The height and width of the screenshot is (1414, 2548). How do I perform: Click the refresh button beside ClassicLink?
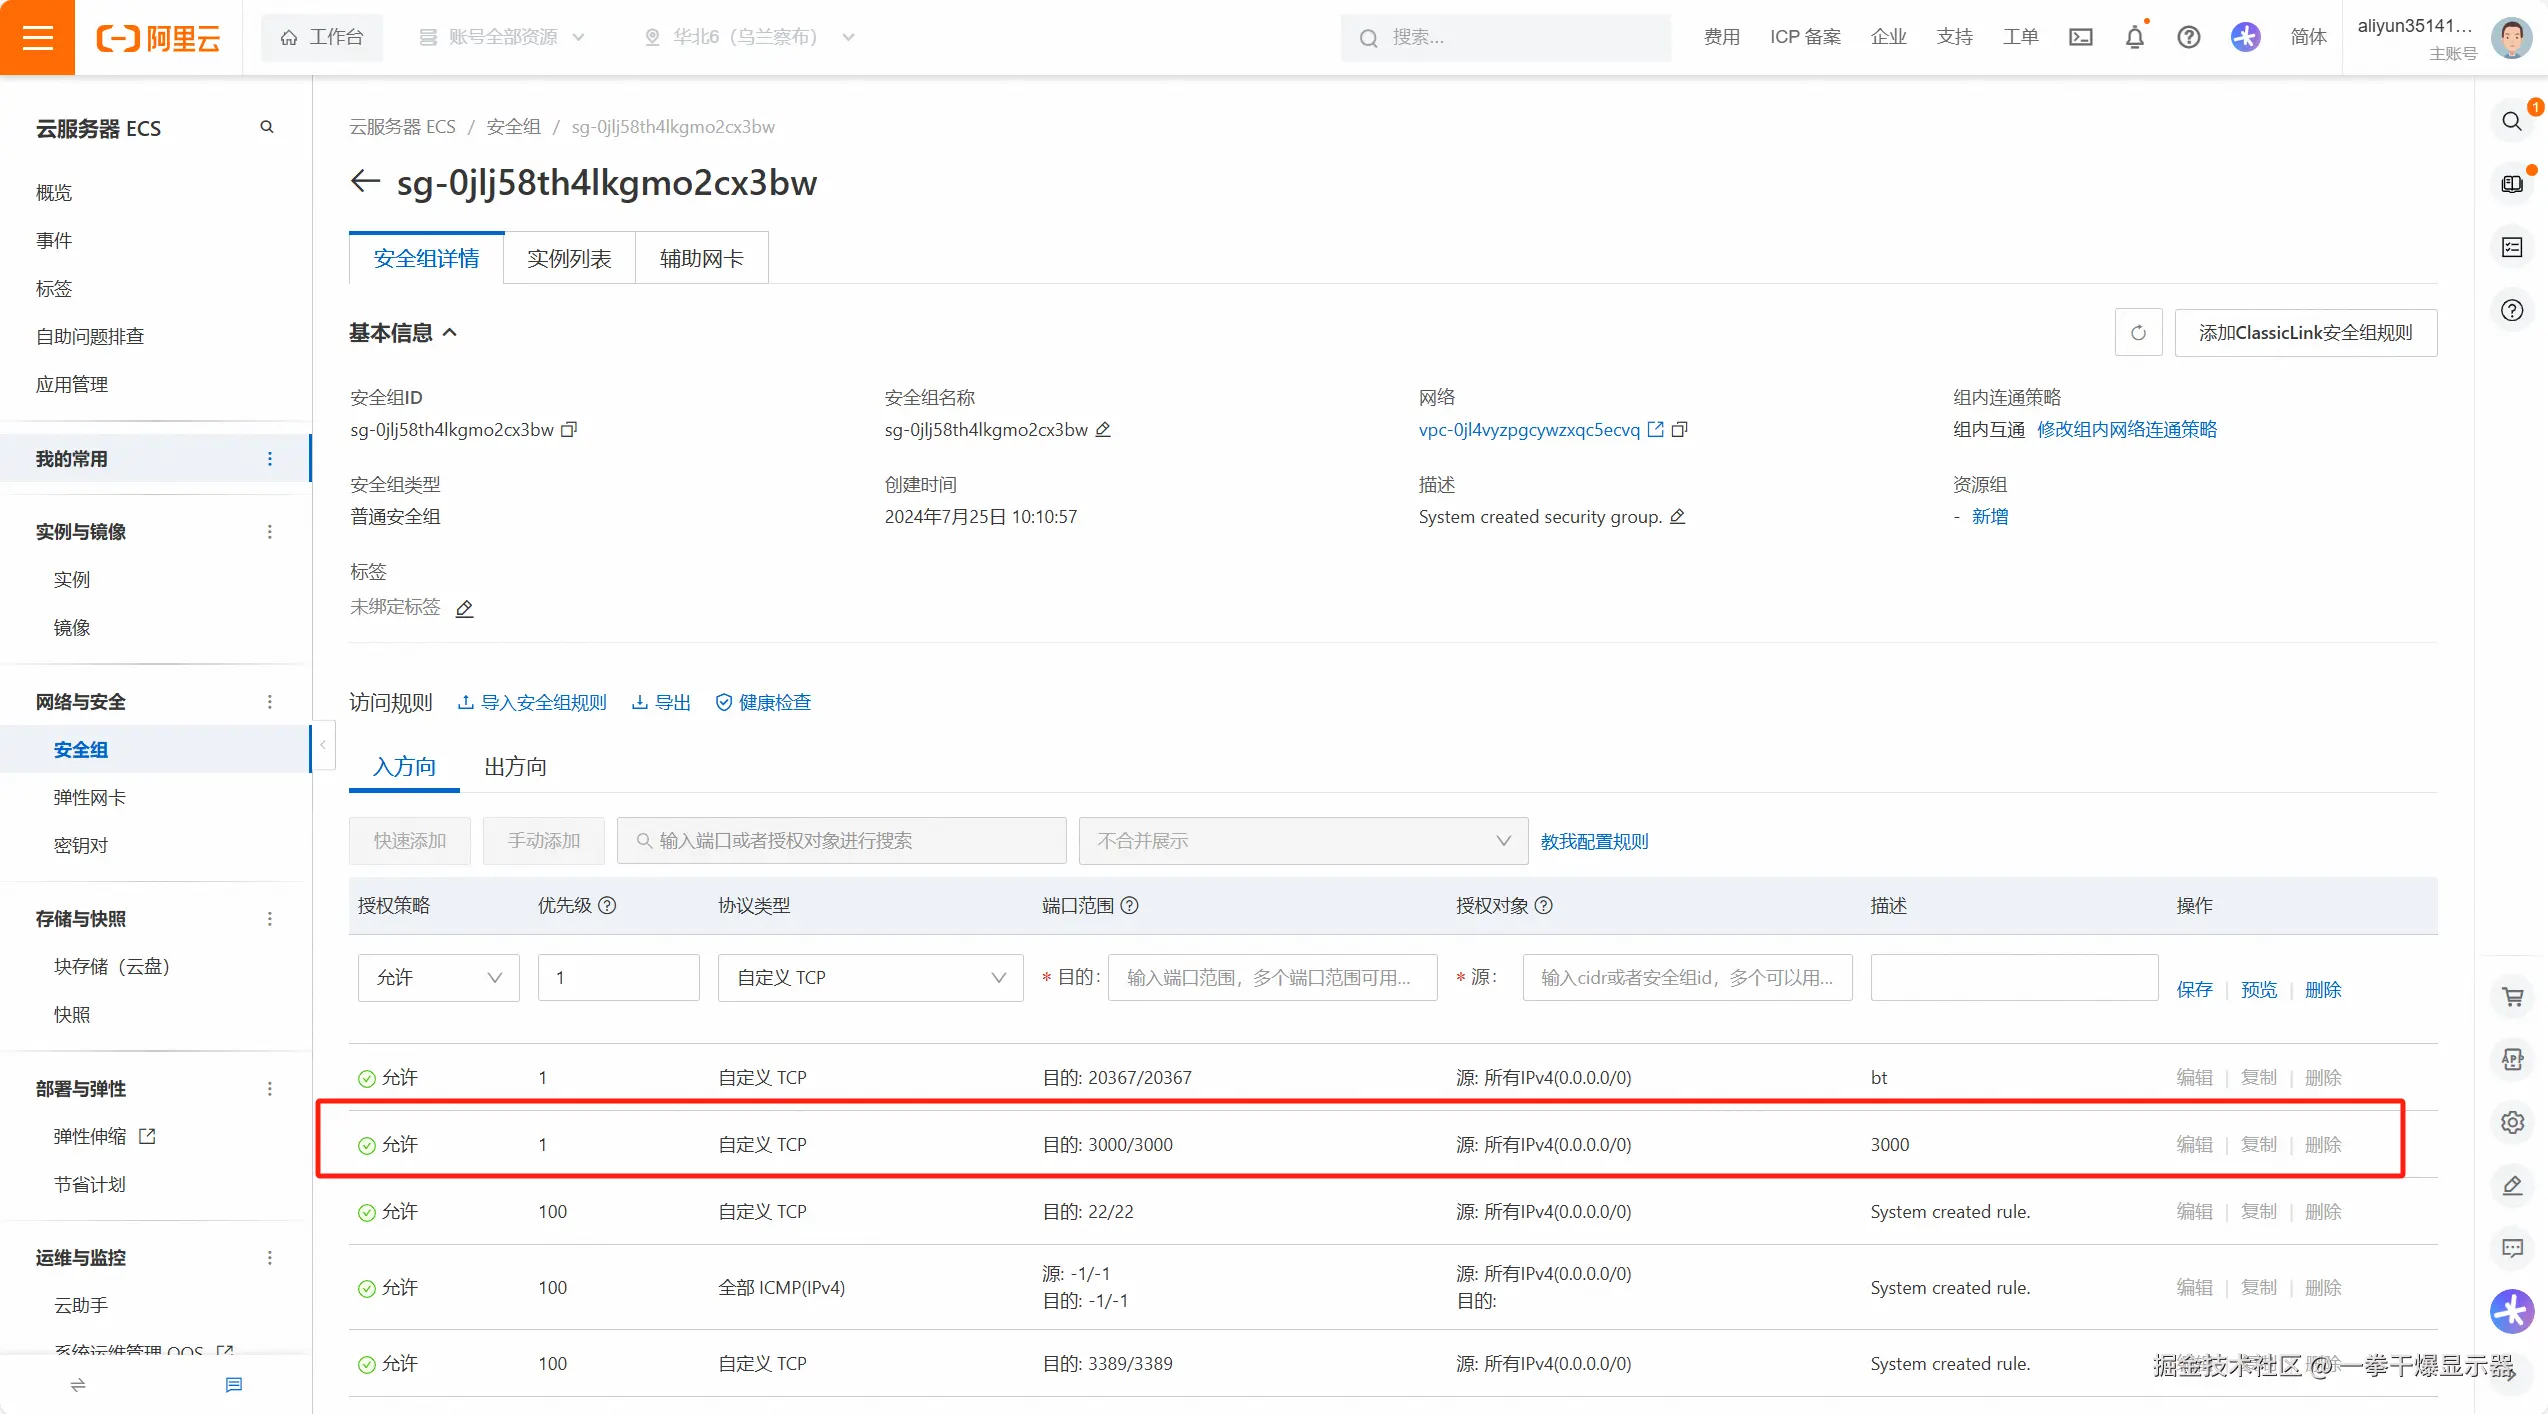2138,333
